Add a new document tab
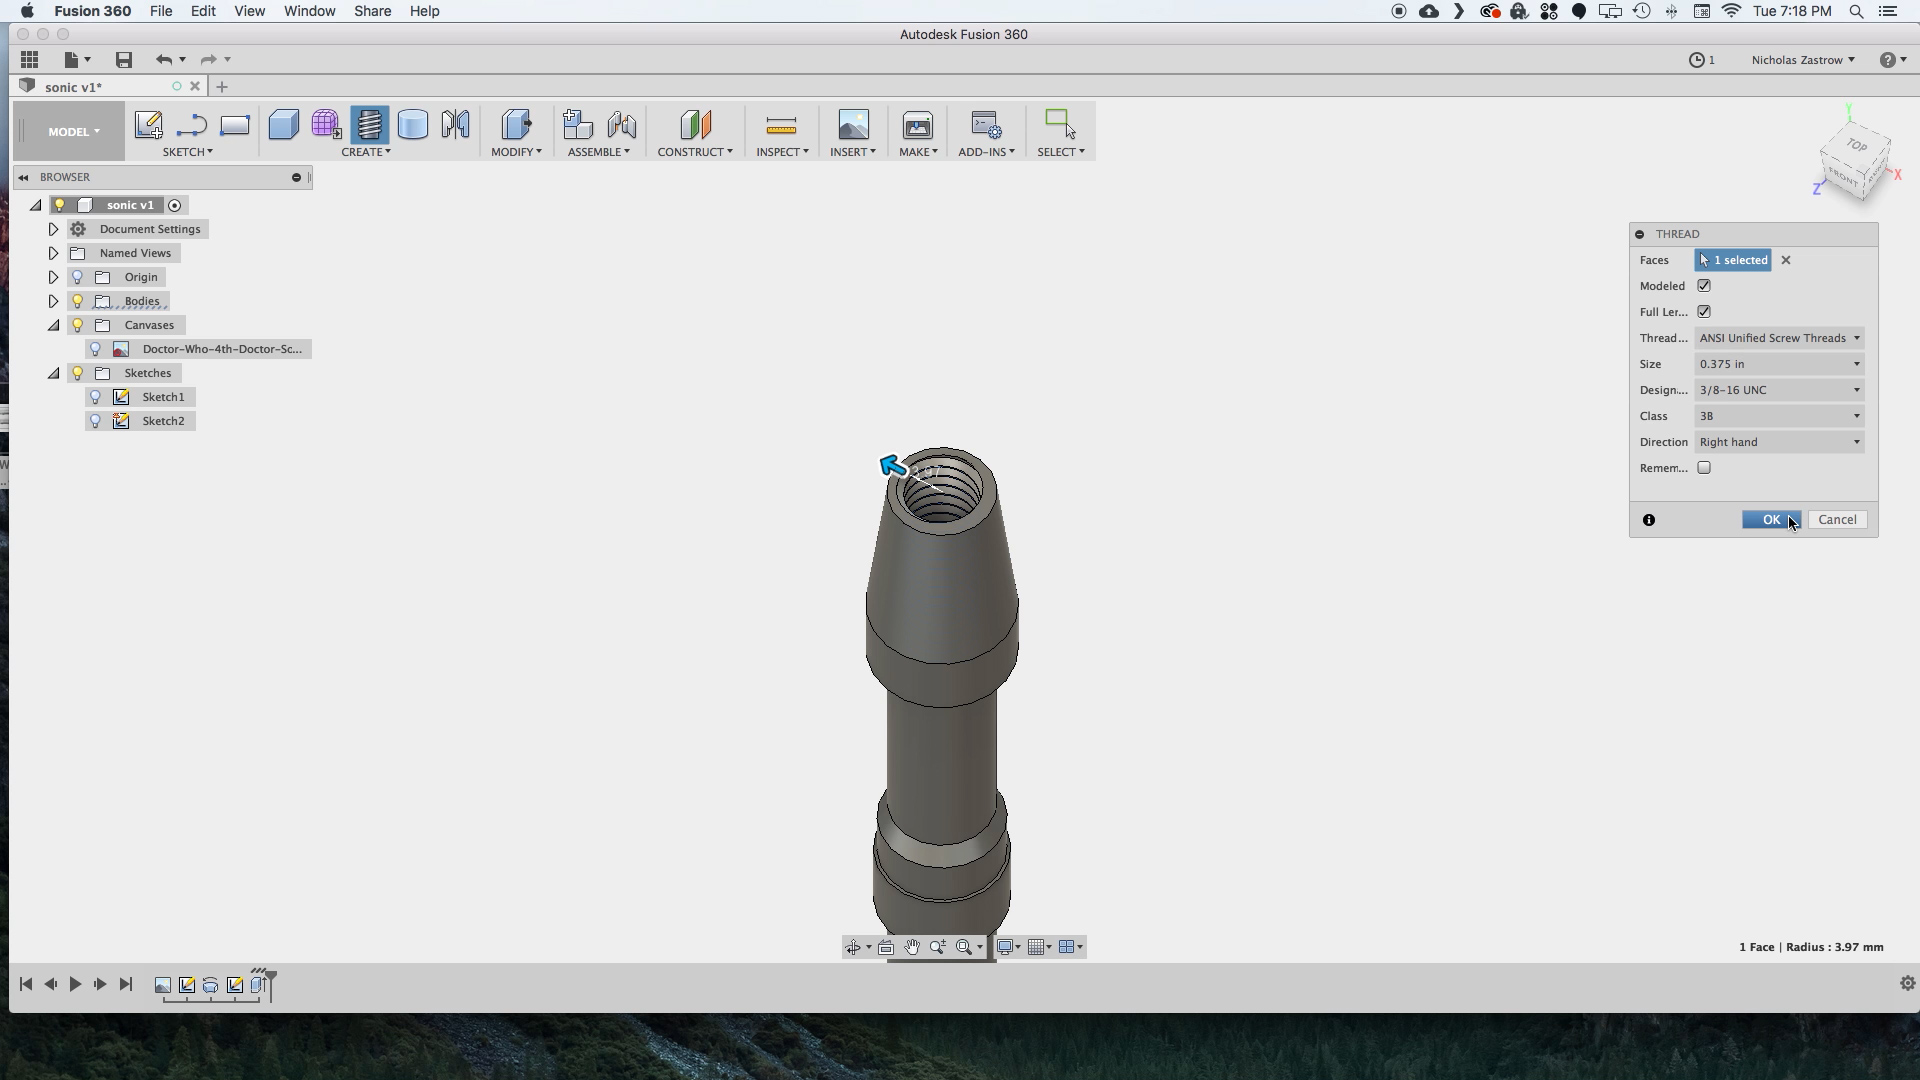 222,87
